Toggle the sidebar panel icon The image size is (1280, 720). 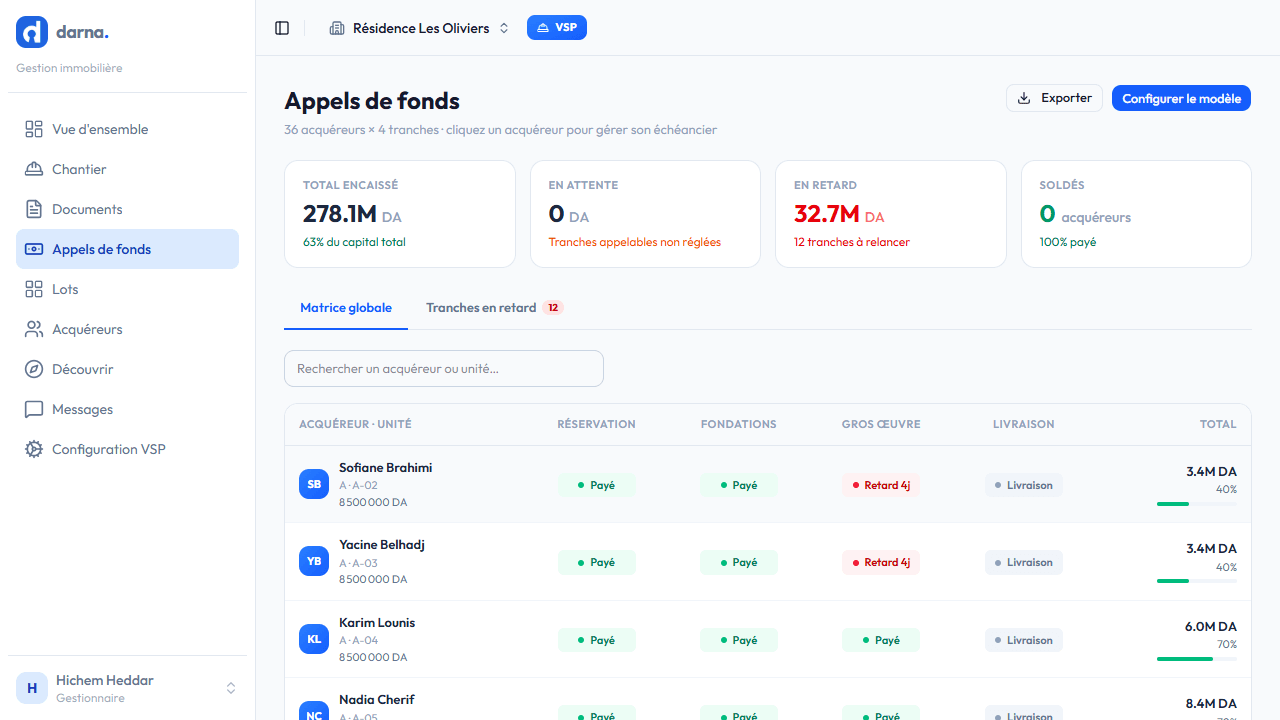point(282,28)
